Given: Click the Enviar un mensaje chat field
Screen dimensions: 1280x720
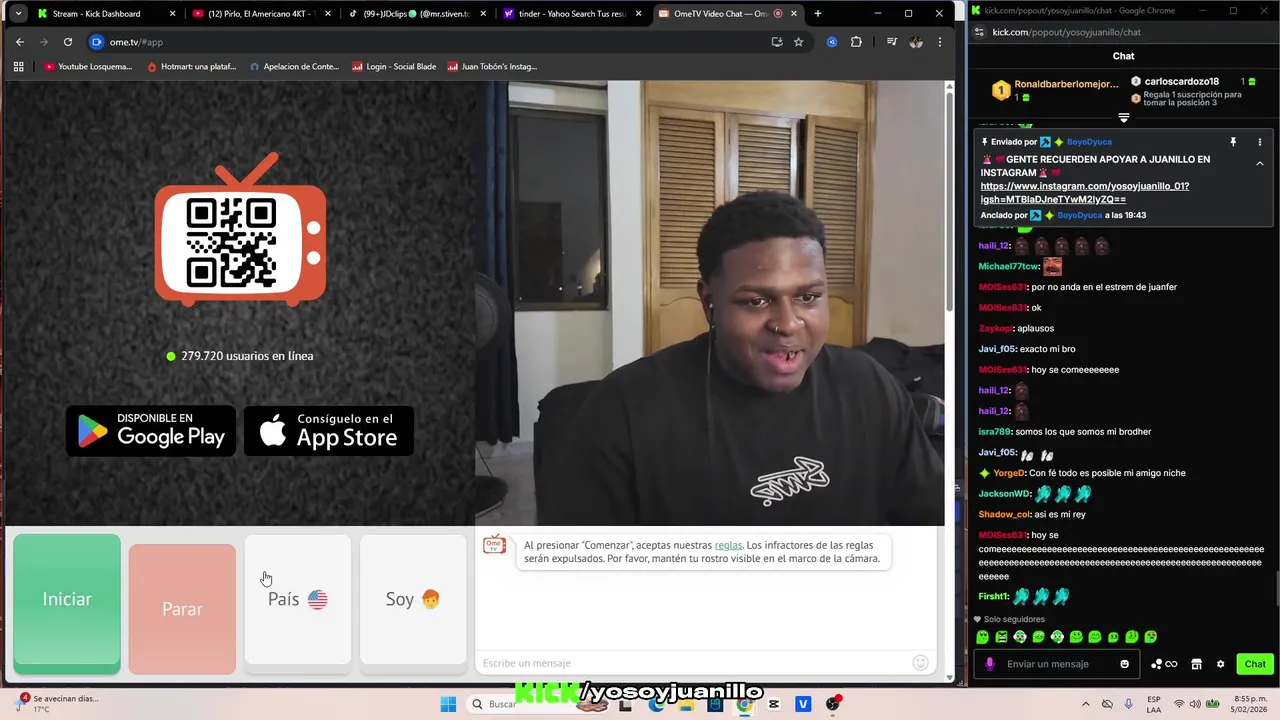Looking at the screenshot, I should (1059, 664).
